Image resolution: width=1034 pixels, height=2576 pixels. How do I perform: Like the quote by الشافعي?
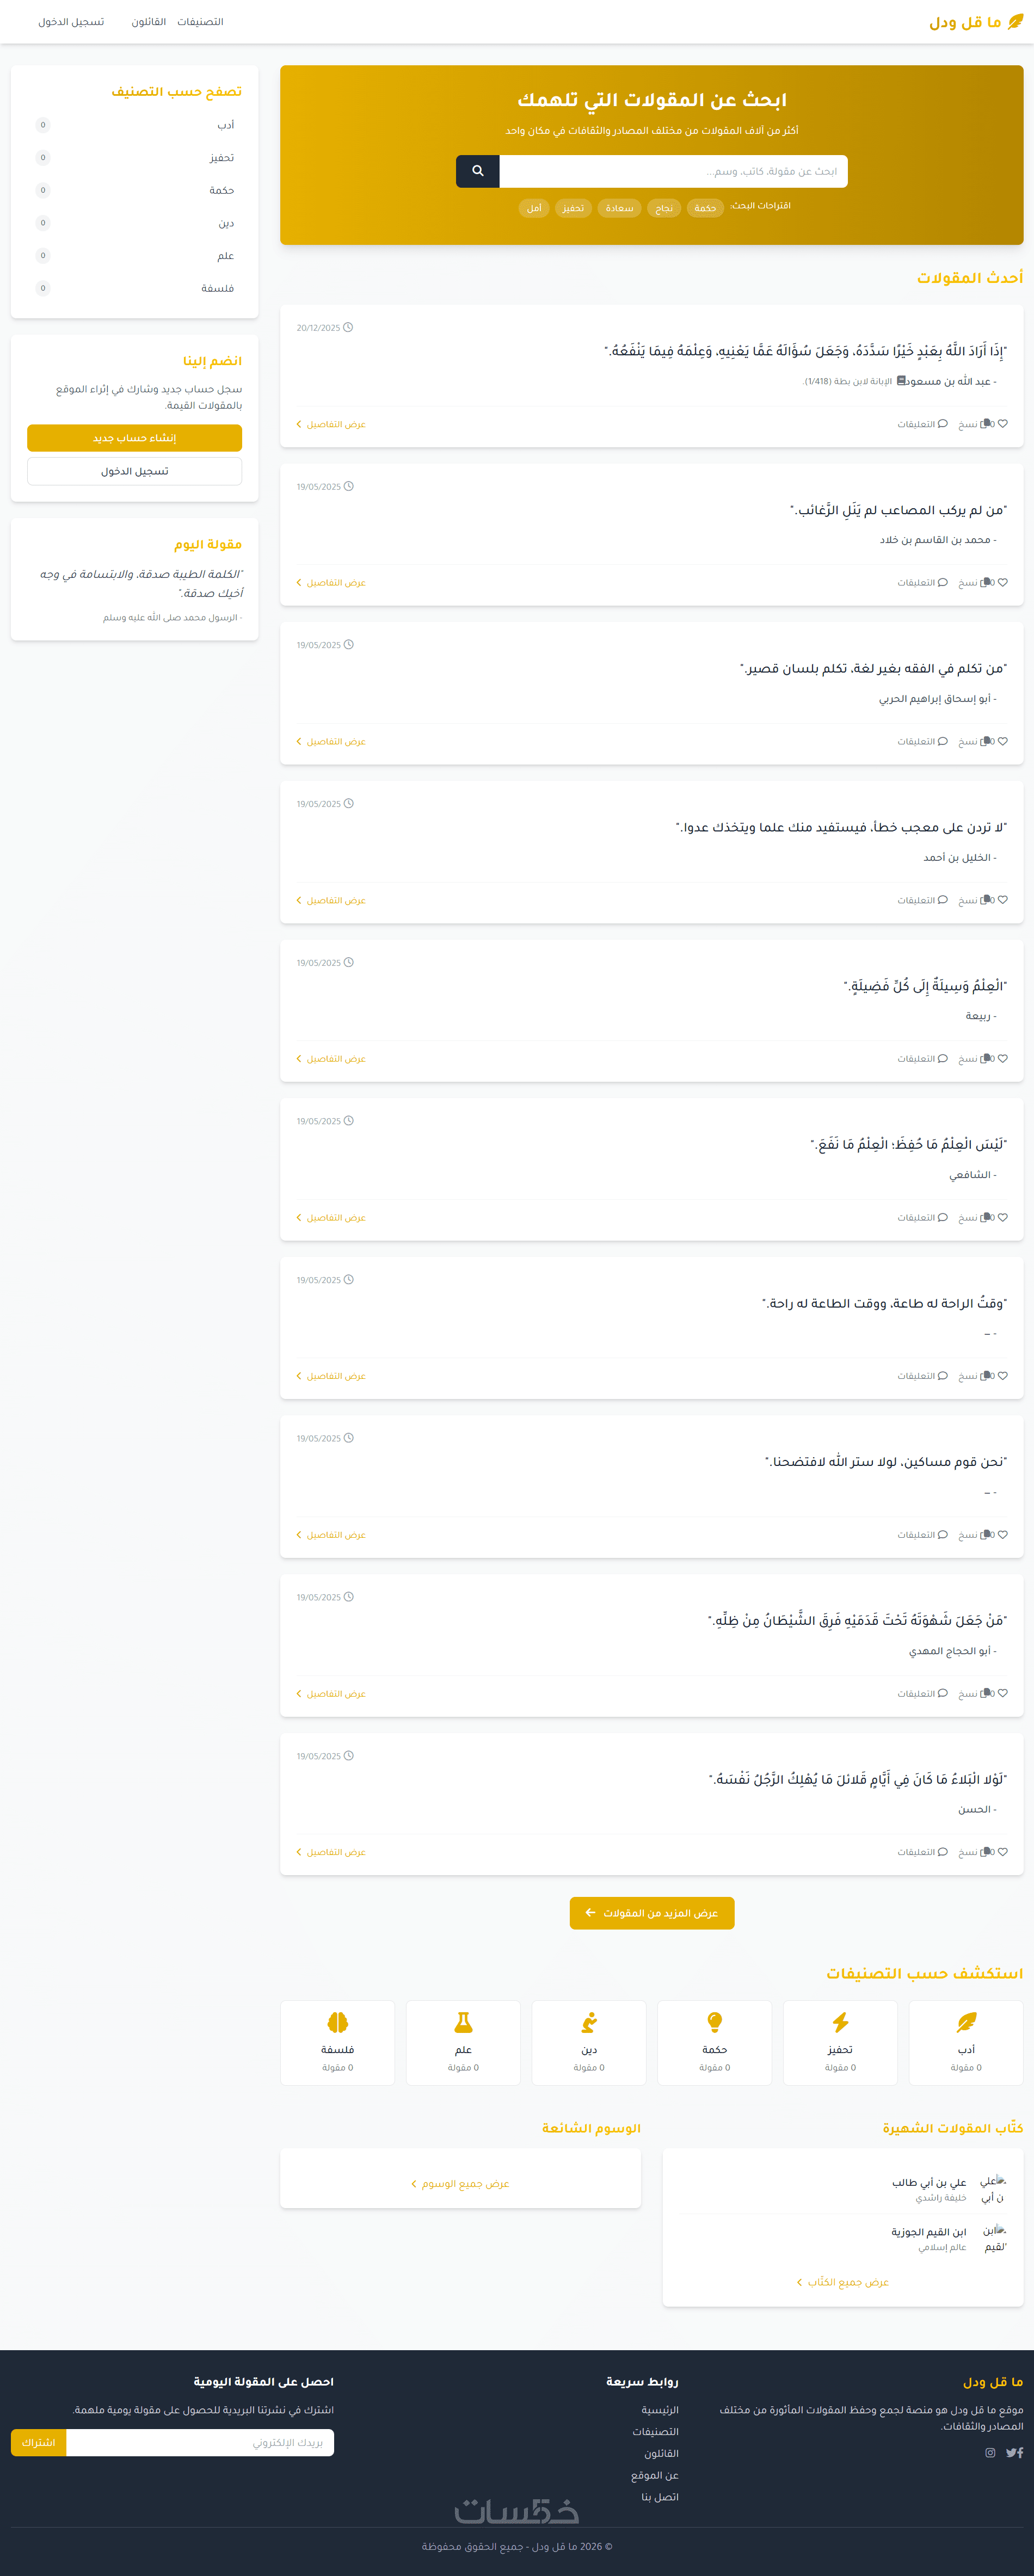pos(1002,1217)
